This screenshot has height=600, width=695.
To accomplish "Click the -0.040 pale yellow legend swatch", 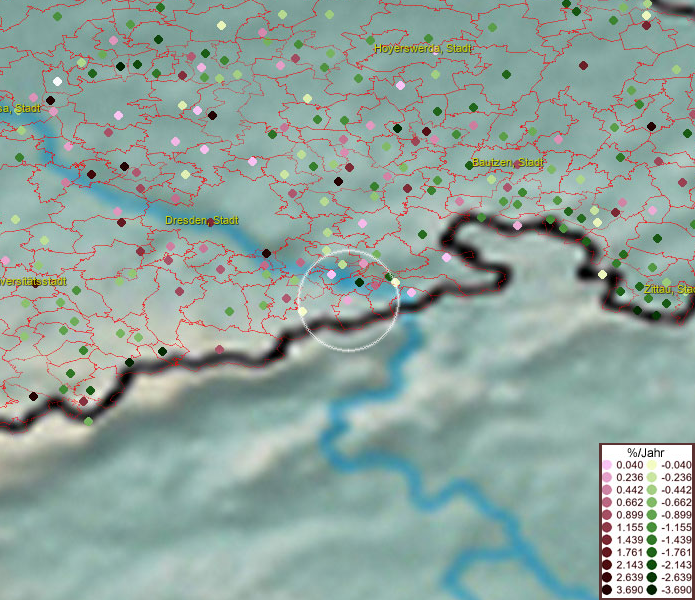I will tap(650, 466).
